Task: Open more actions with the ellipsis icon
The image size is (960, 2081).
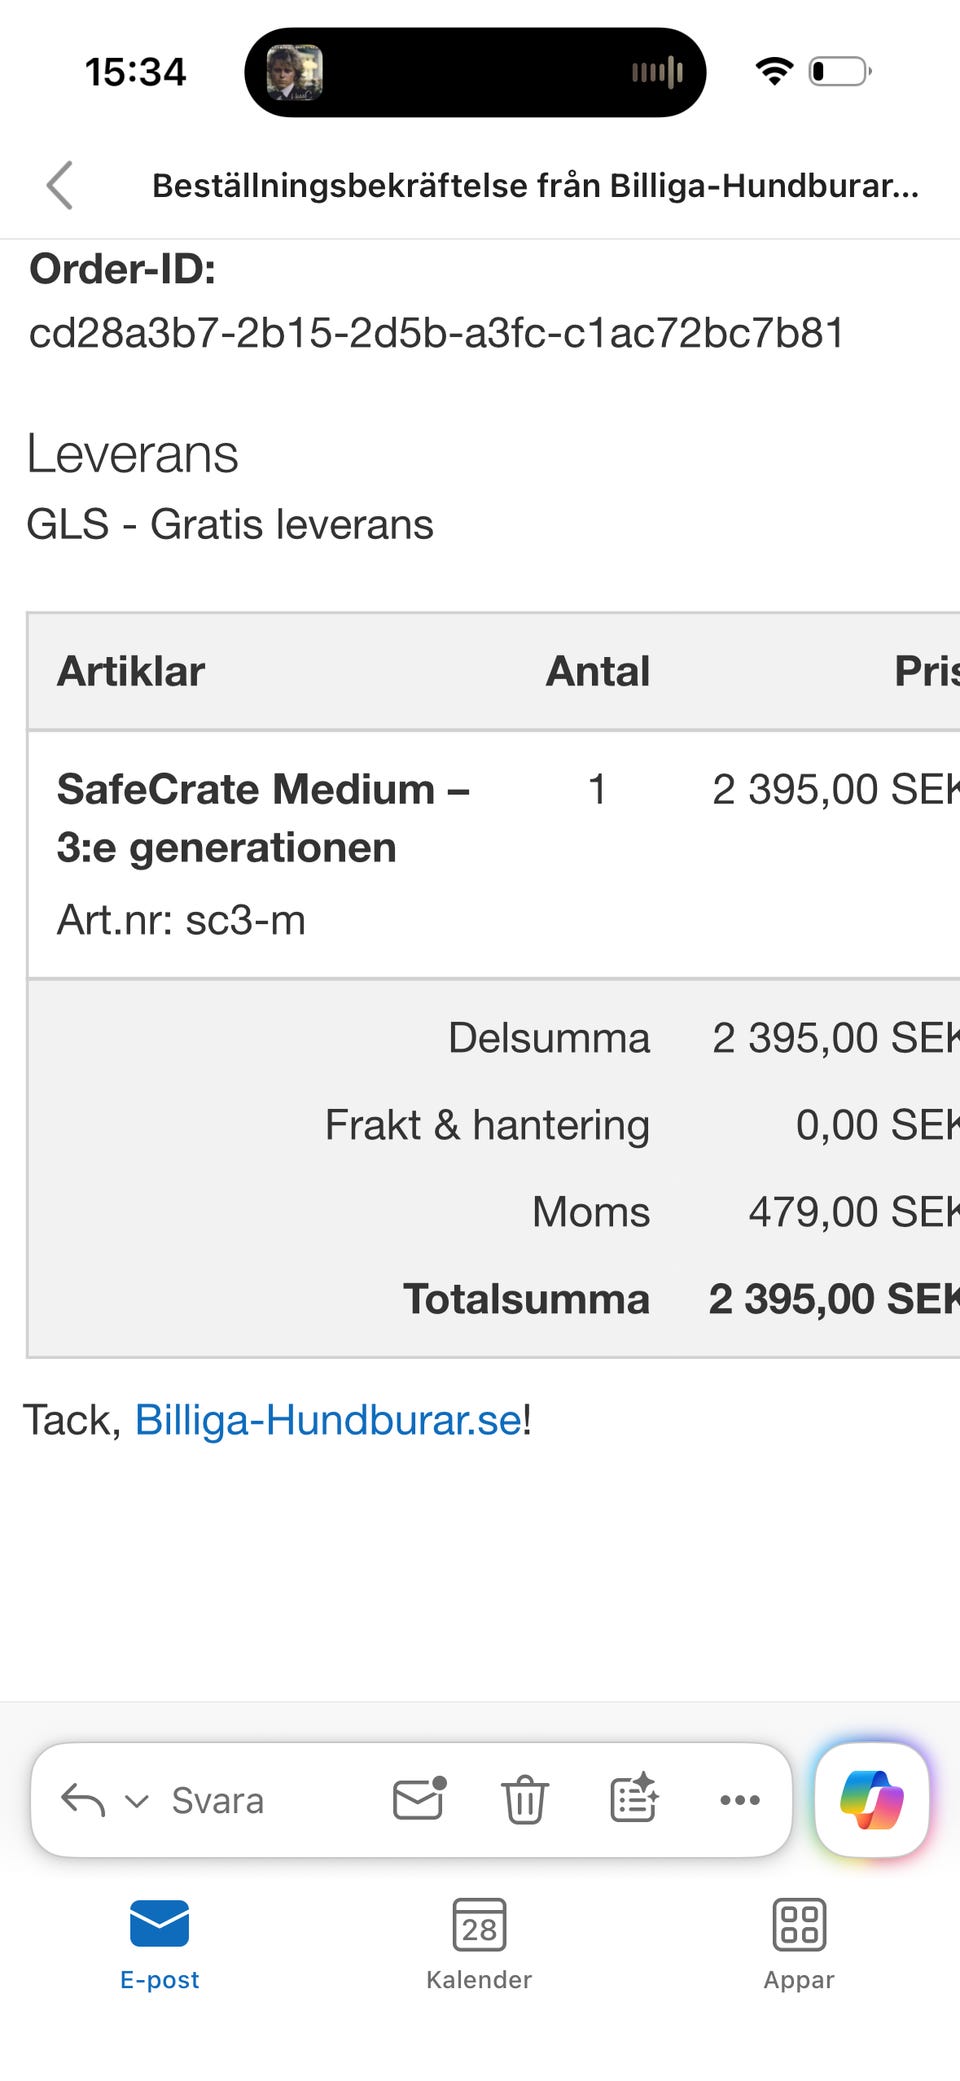Action: [738, 1800]
